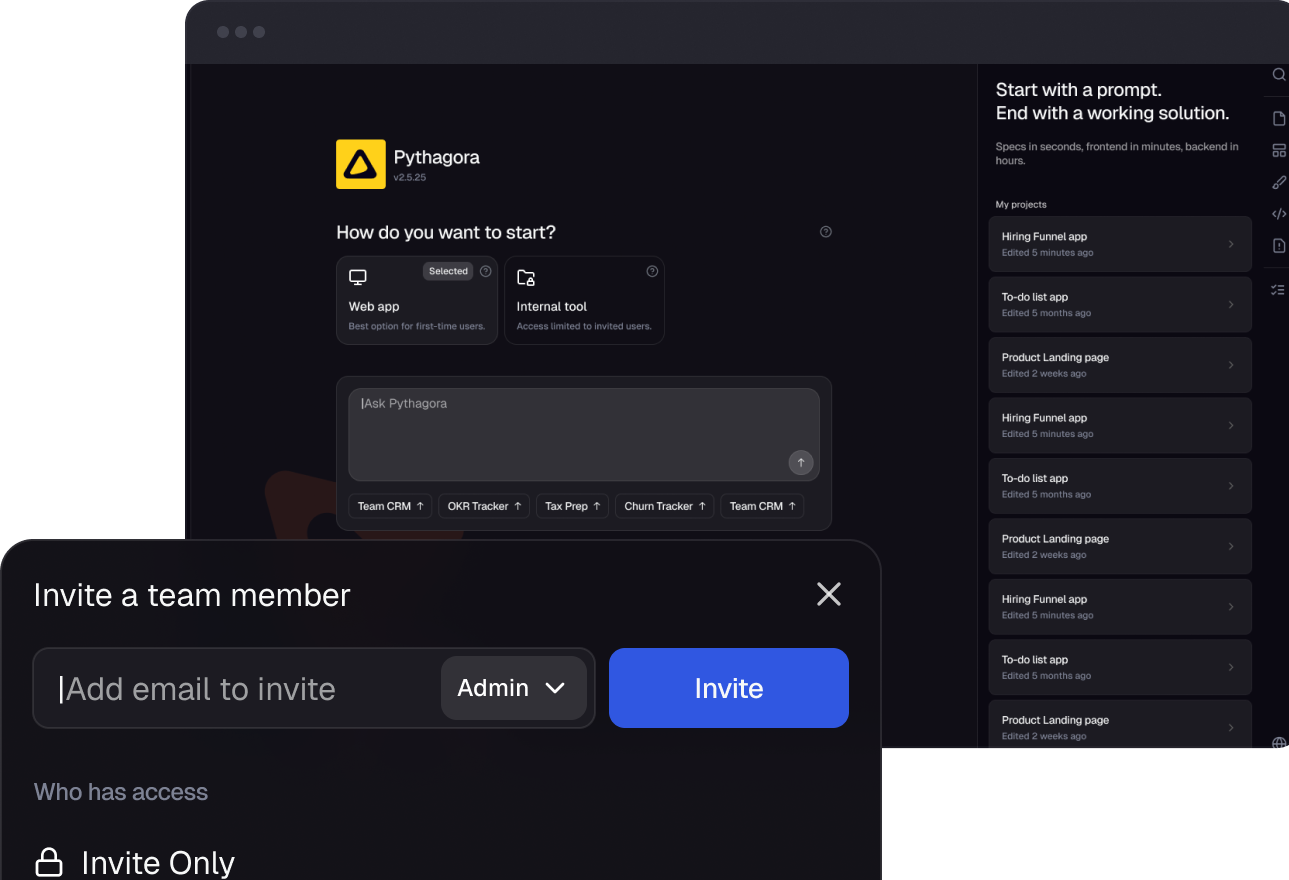Click the Invite Only access setting

click(x=135, y=862)
